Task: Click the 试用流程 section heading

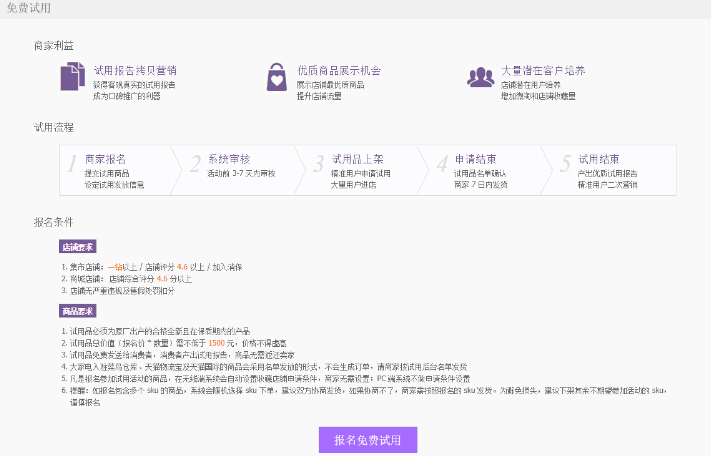Action: [53, 127]
